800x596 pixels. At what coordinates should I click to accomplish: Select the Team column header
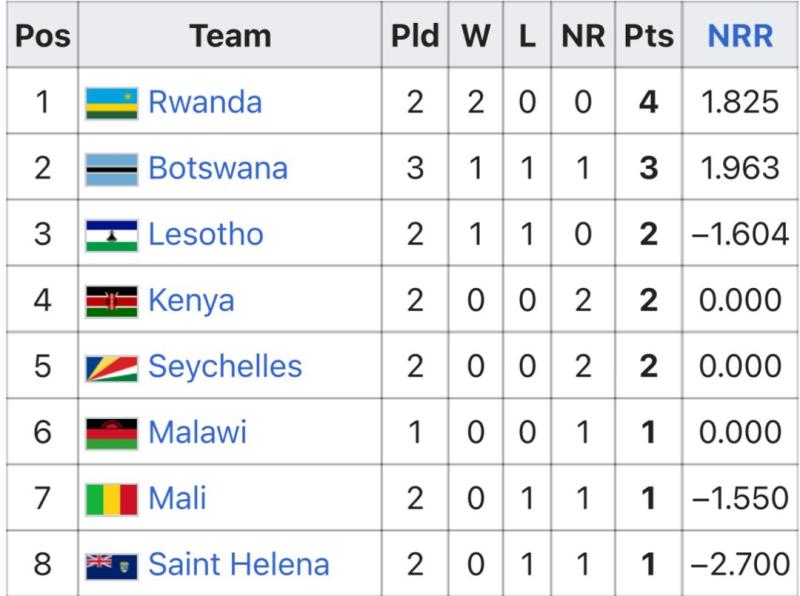[x=230, y=36]
